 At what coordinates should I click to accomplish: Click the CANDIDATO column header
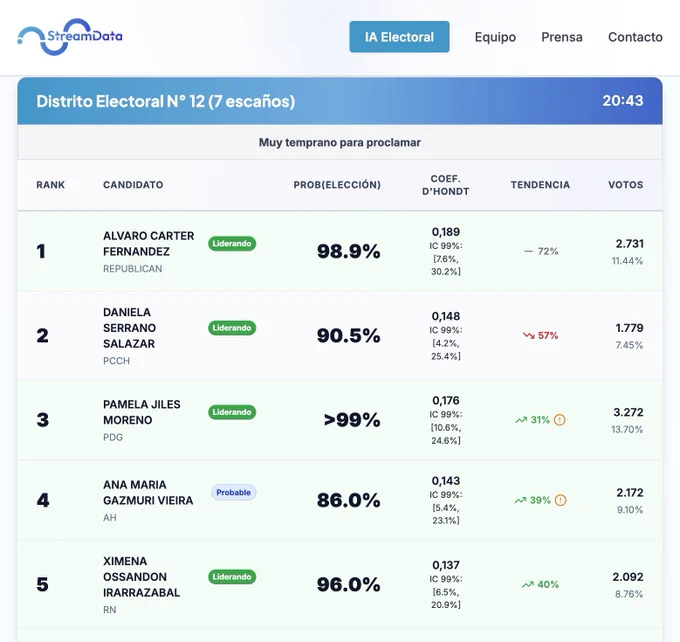[133, 185]
